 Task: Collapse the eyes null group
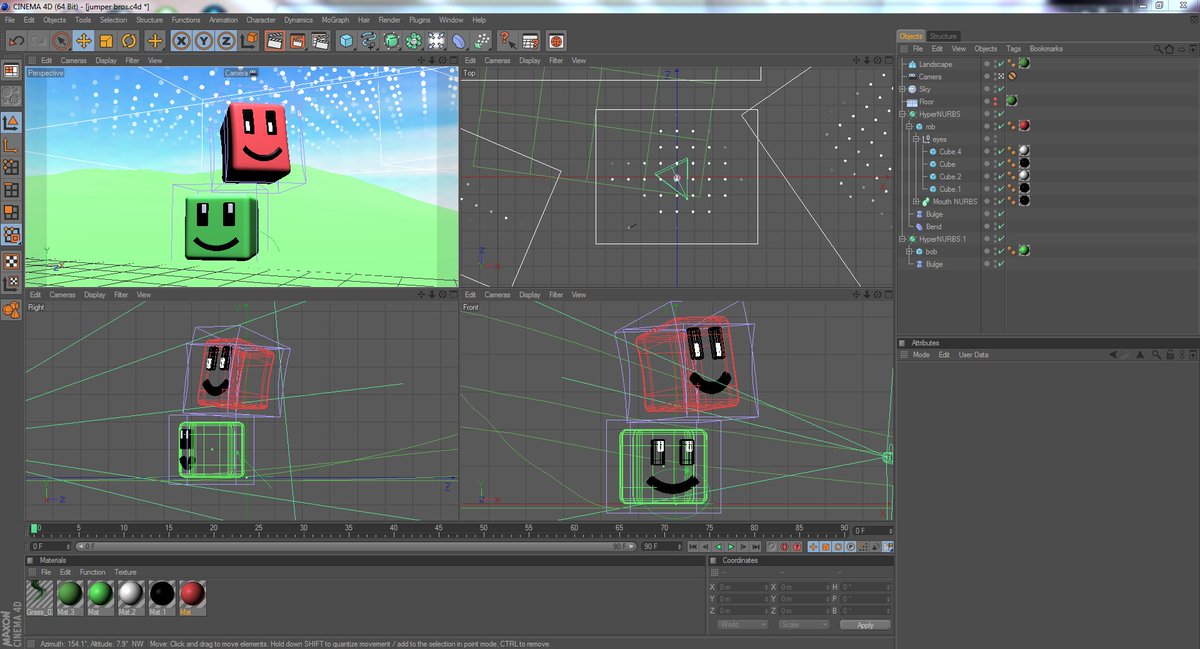(x=916, y=139)
